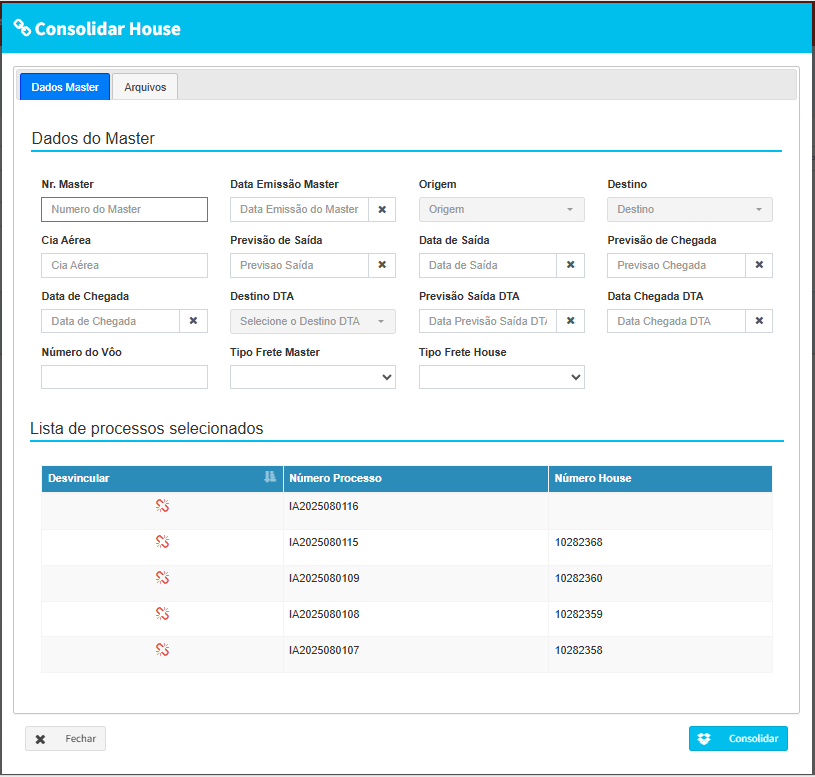Select process number IA2025080116
815x777 pixels.
pyautogui.click(x=323, y=506)
